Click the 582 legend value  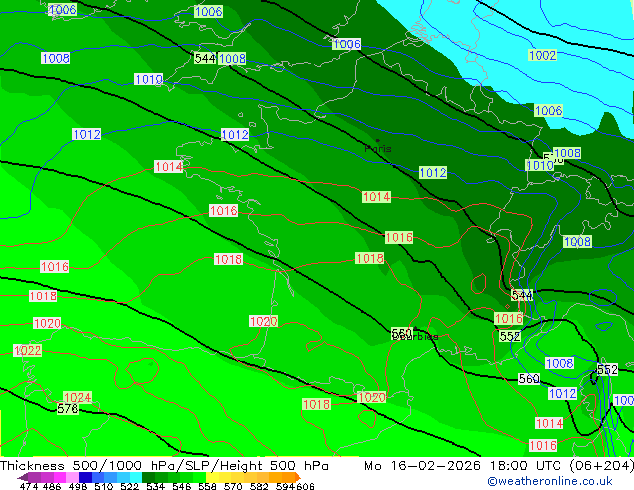point(259,486)
